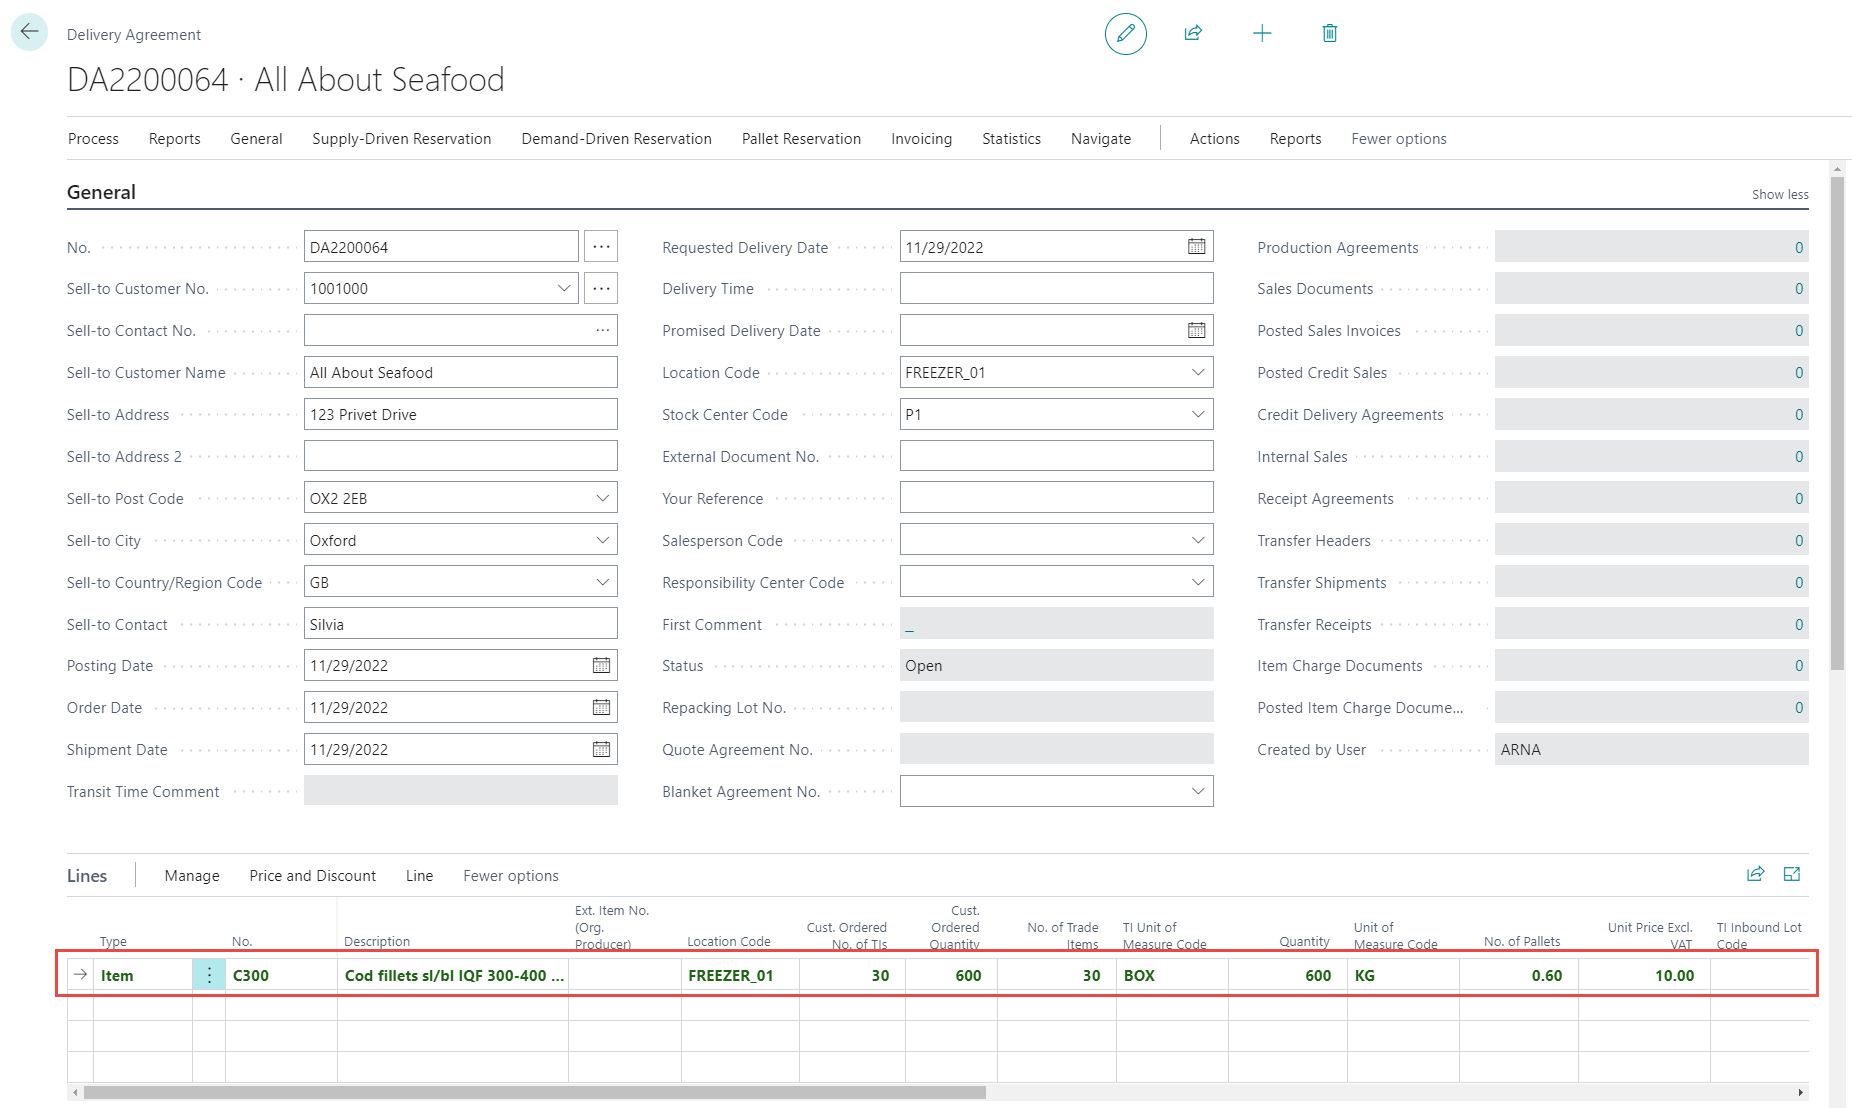Open ellipsis next to Sell-to Customer No.
Viewport: 1852px width, 1108px height.
click(601, 288)
